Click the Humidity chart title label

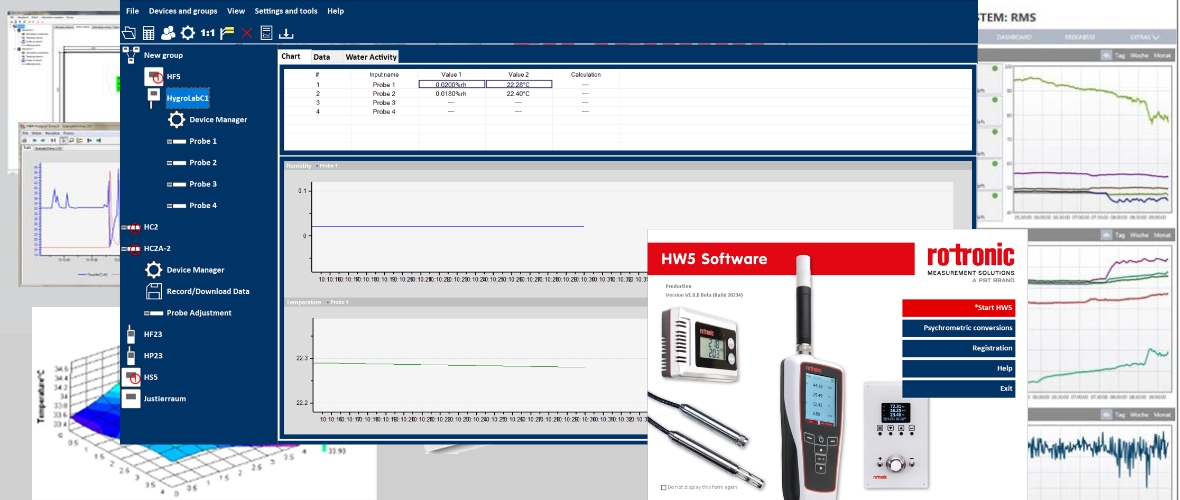click(299, 166)
